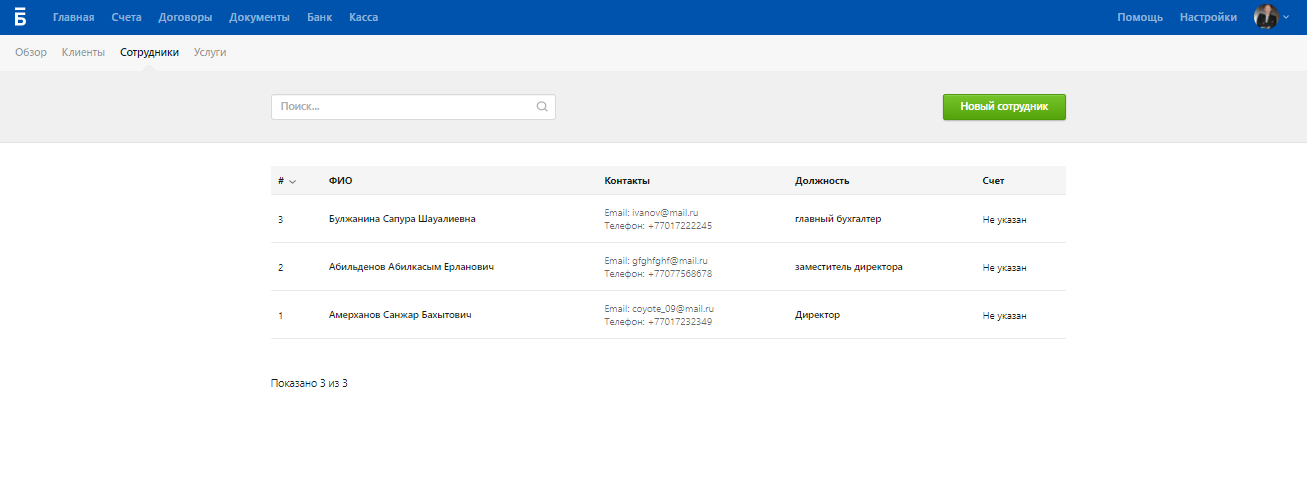Switch to the Услуги tab
The image size is (1307, 503).
click(210, 52)
